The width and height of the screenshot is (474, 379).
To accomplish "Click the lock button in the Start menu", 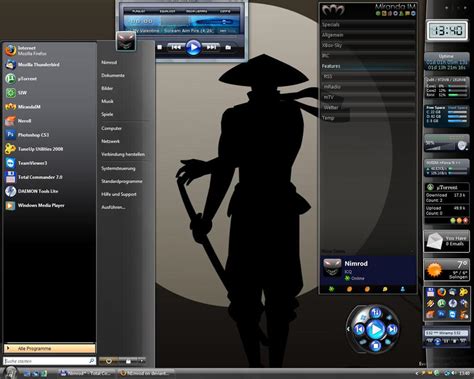I will coord(128,361).
